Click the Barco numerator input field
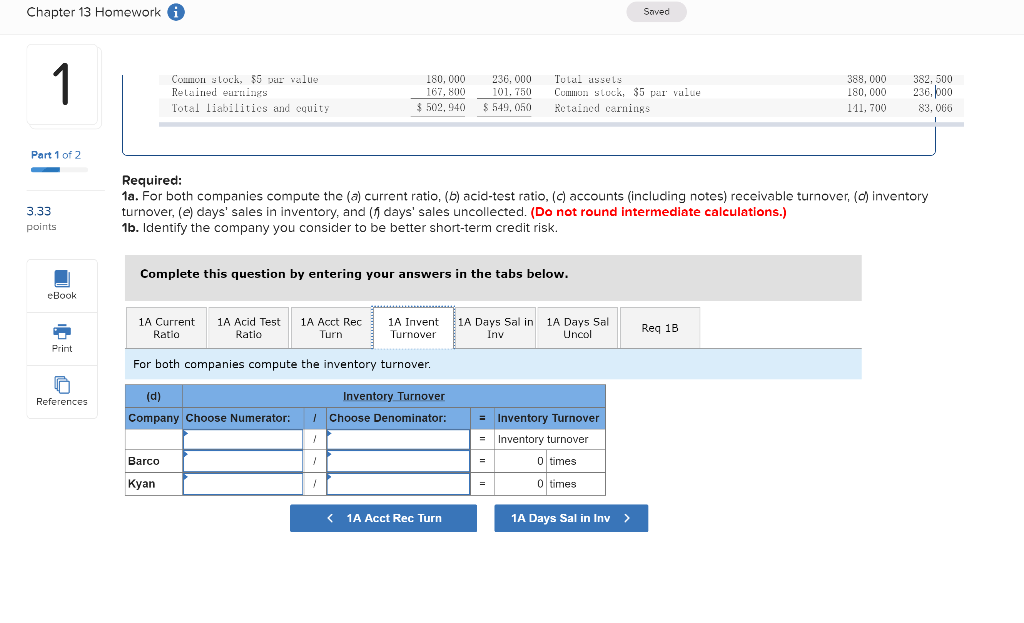Image resolution: width=1024 pixels, height=623 pixels. (243, 461)
